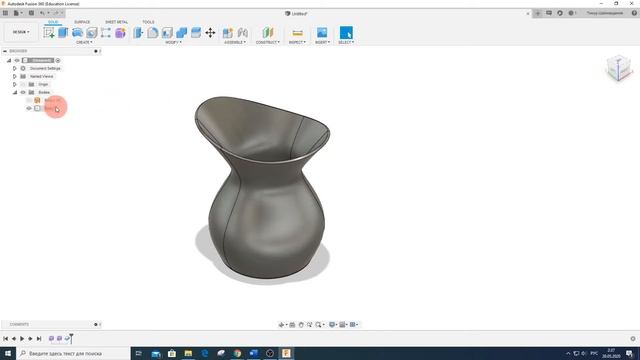Click the Split Face modify icon

pyautogui.click(x=196, y=33)
